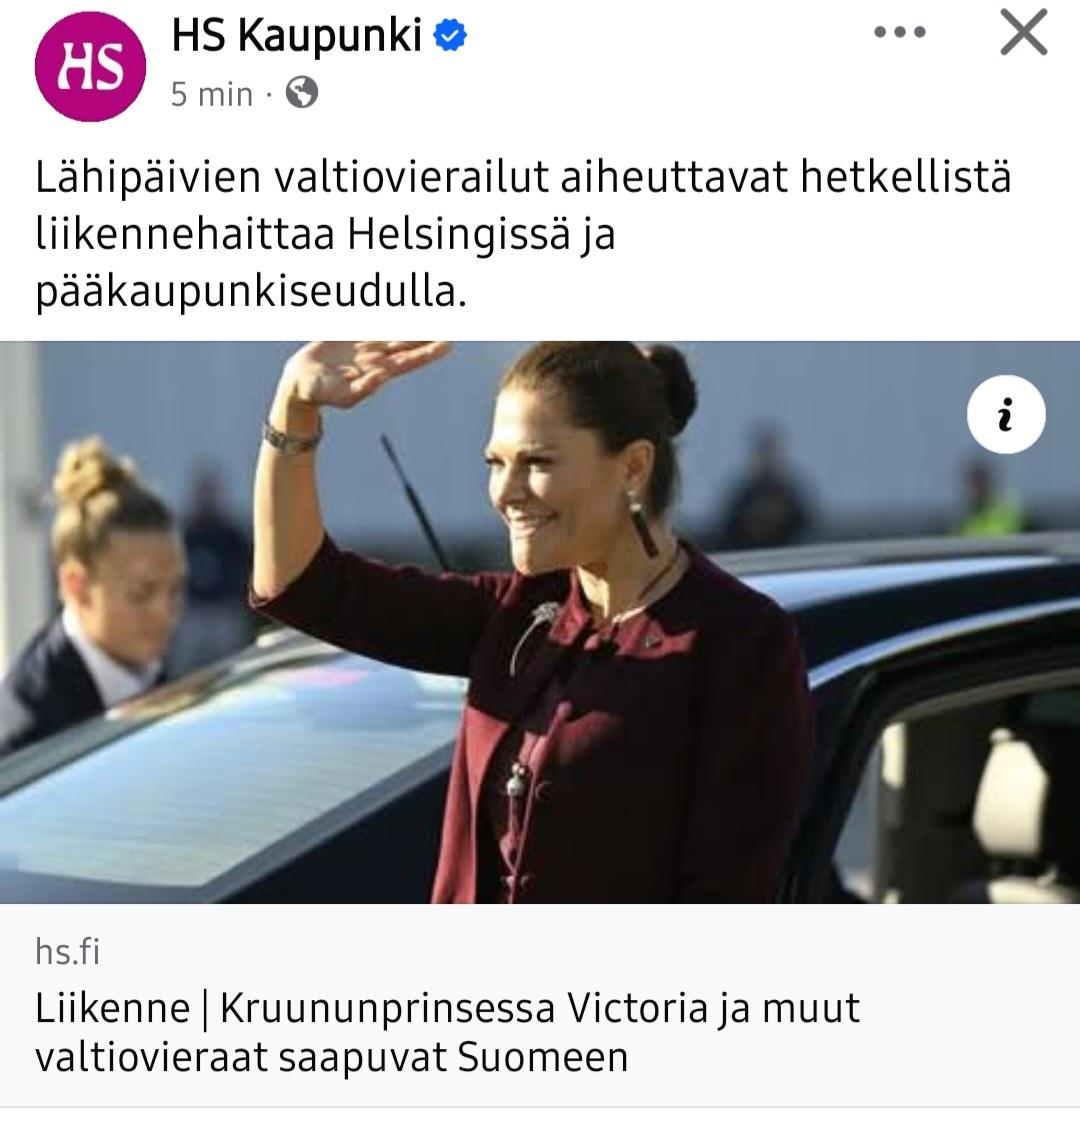Click the "Liikenne" section prefix in headline
The height and width of the screenshot is (1127, 1080).
click(x=113, y=1008)
